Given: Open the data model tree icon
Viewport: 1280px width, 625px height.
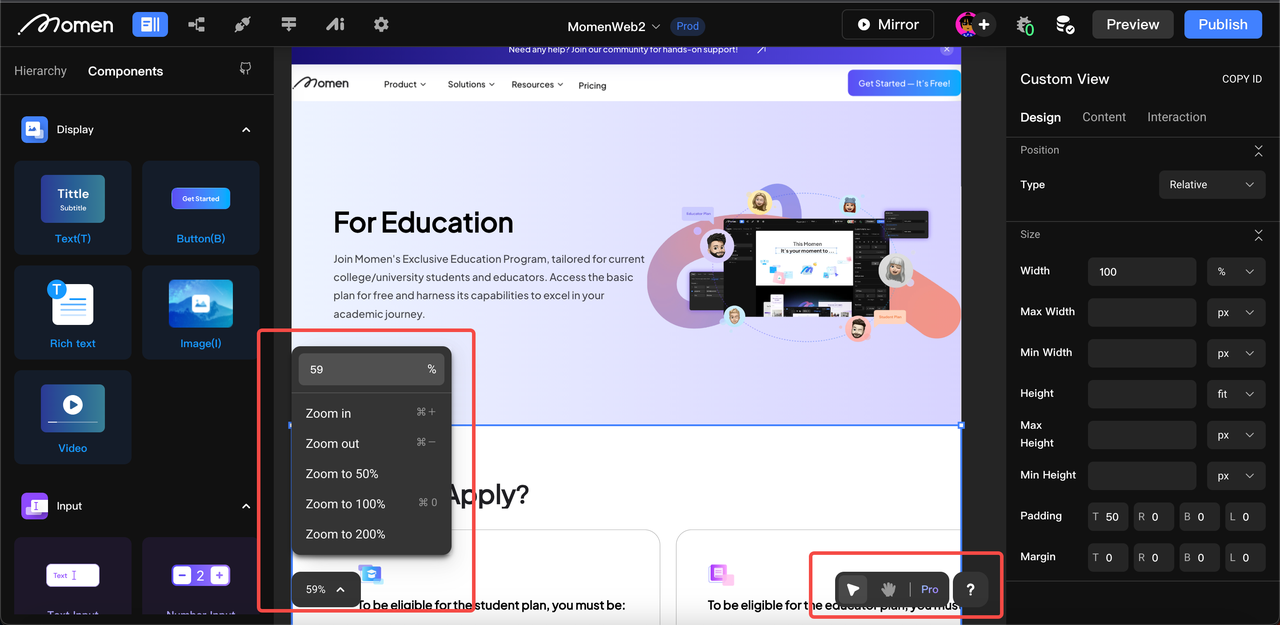Looking at the screenshot, I should pyautogui.click(x=196, y=24).
